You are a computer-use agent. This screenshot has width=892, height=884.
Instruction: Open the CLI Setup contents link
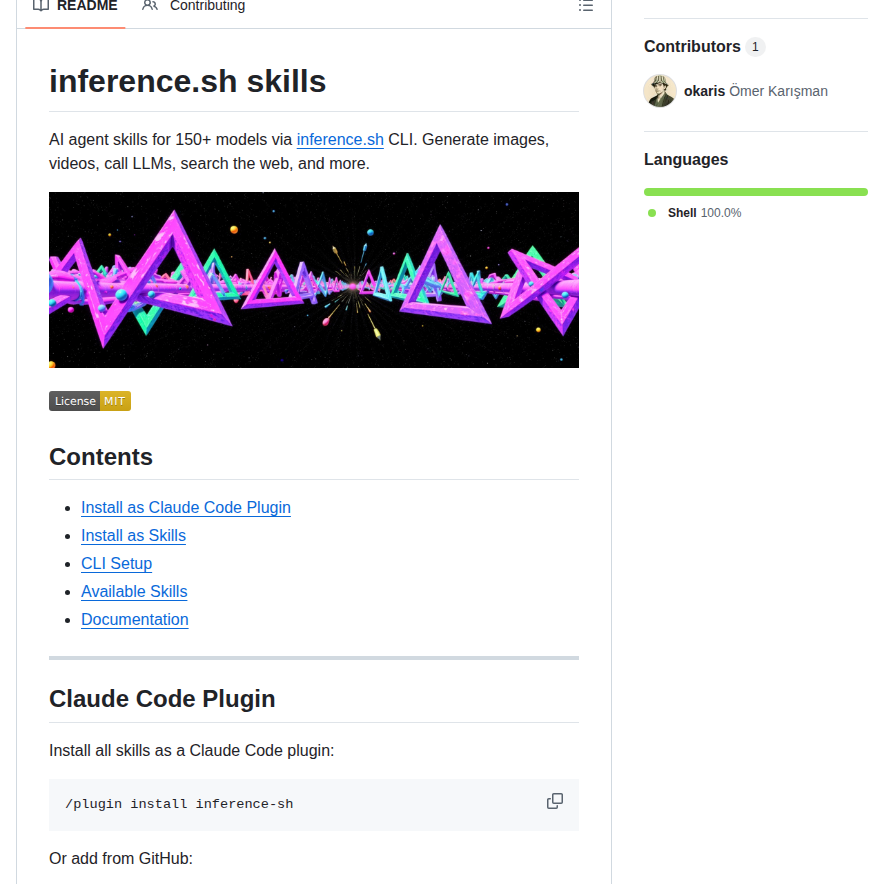pyautogui.click(x=117, y=563)
